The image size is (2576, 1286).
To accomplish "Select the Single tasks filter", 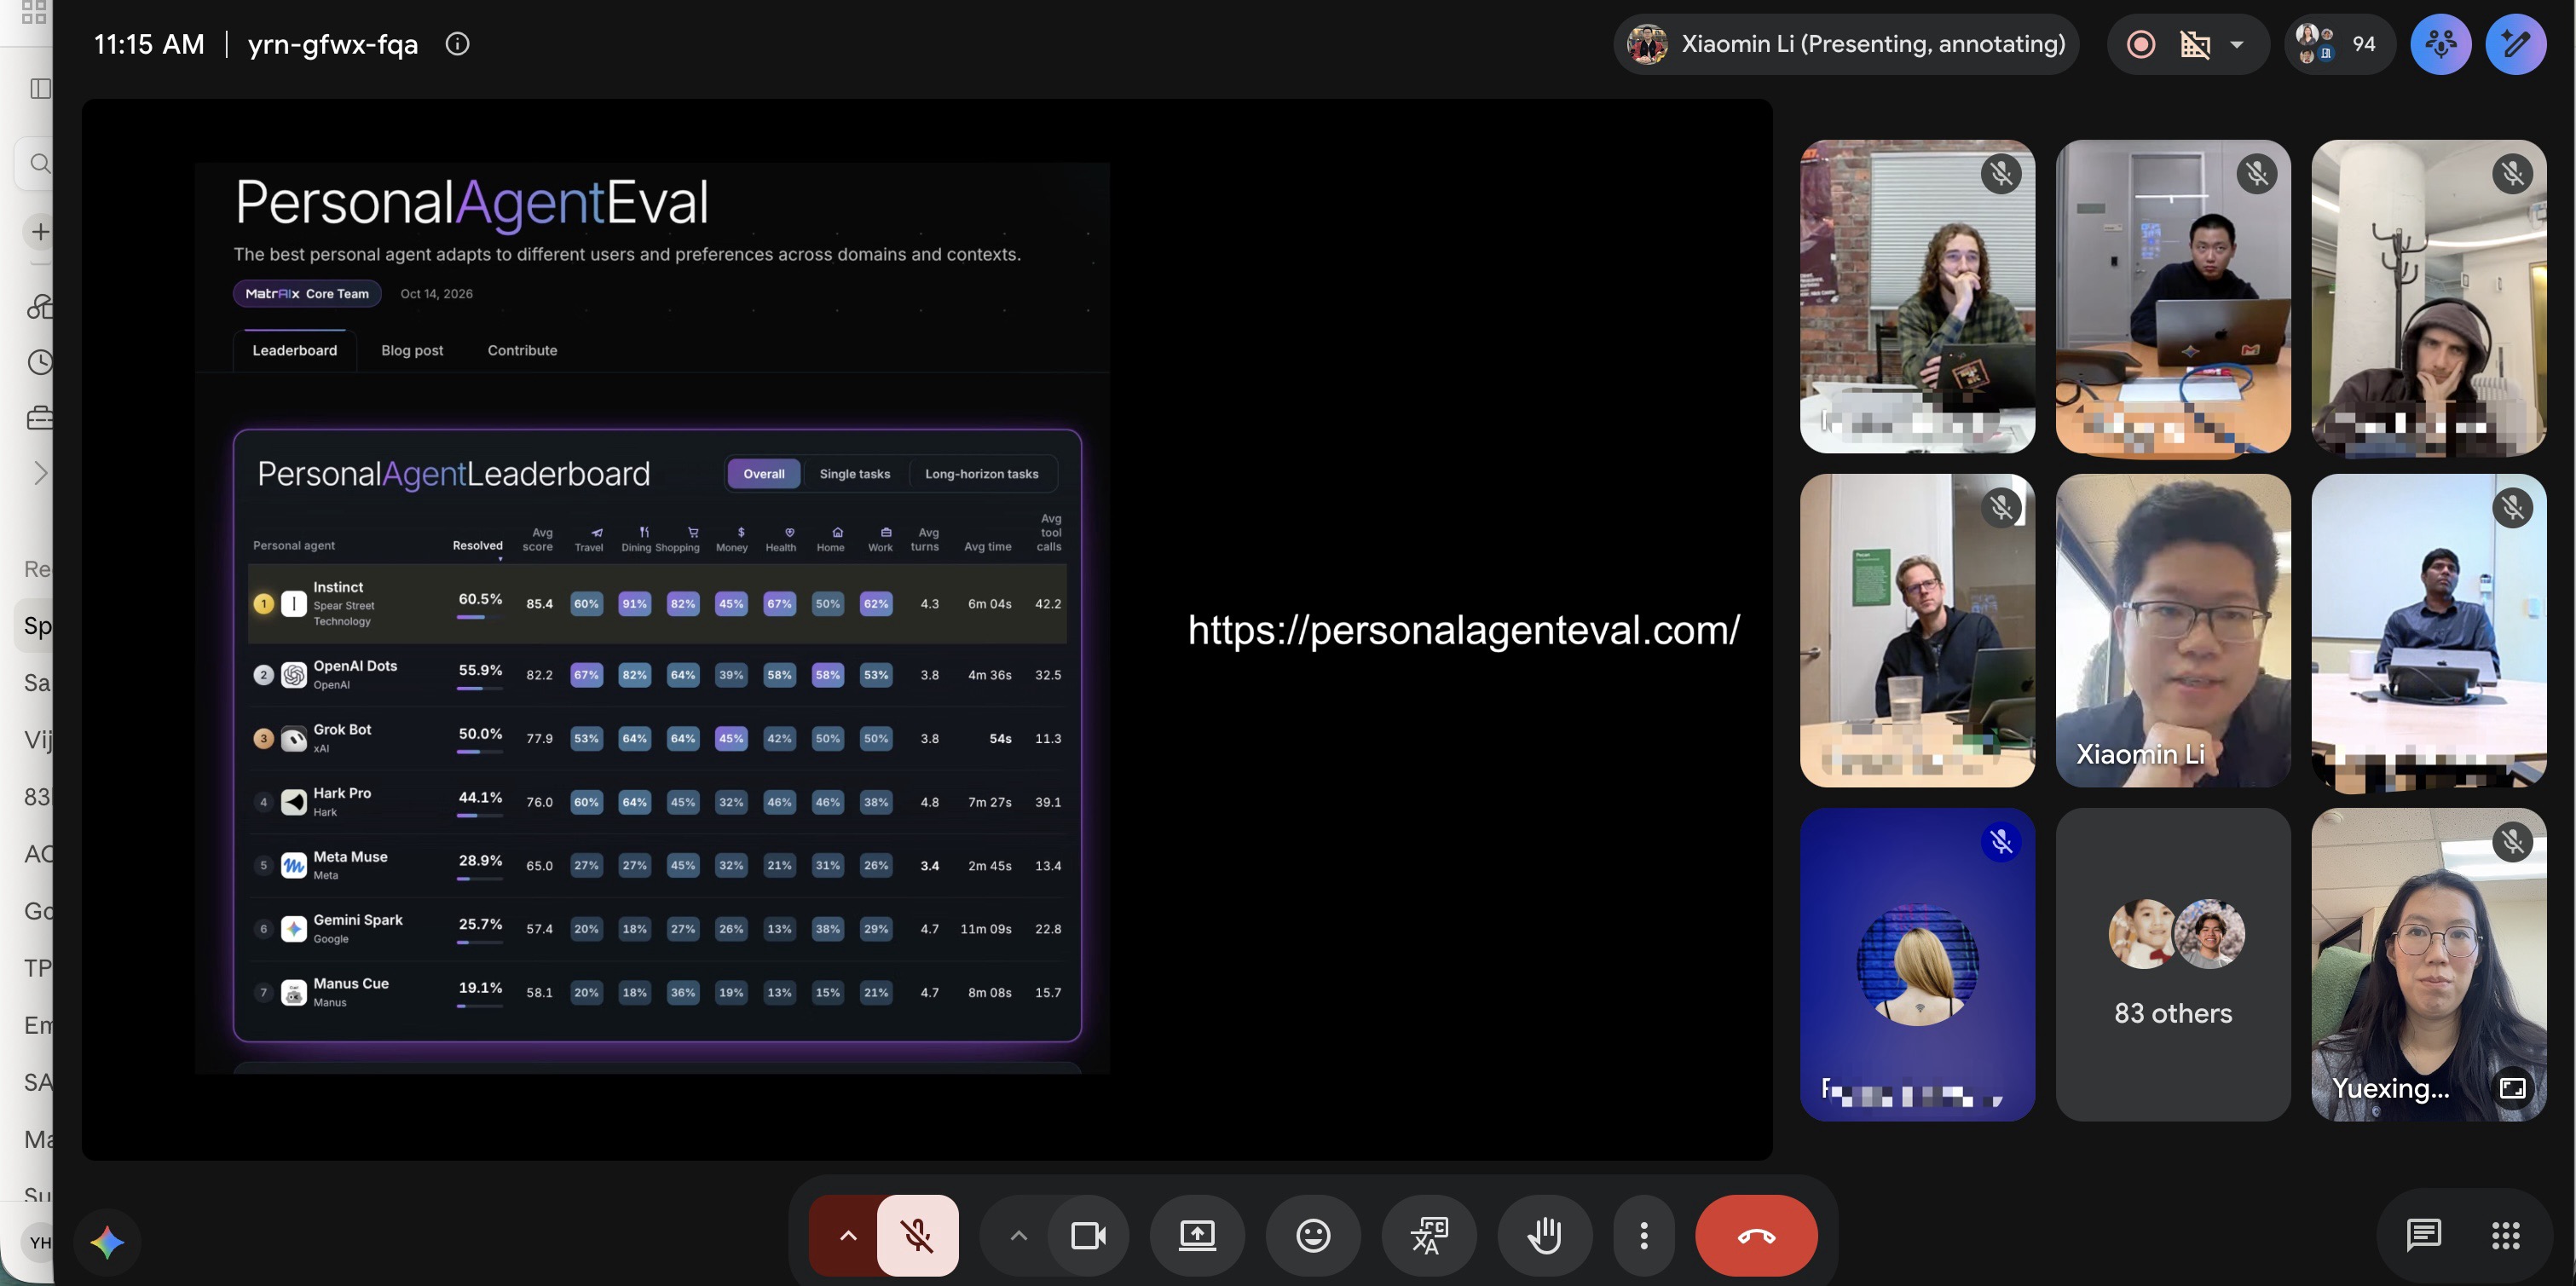I will [x=854, y=474].
